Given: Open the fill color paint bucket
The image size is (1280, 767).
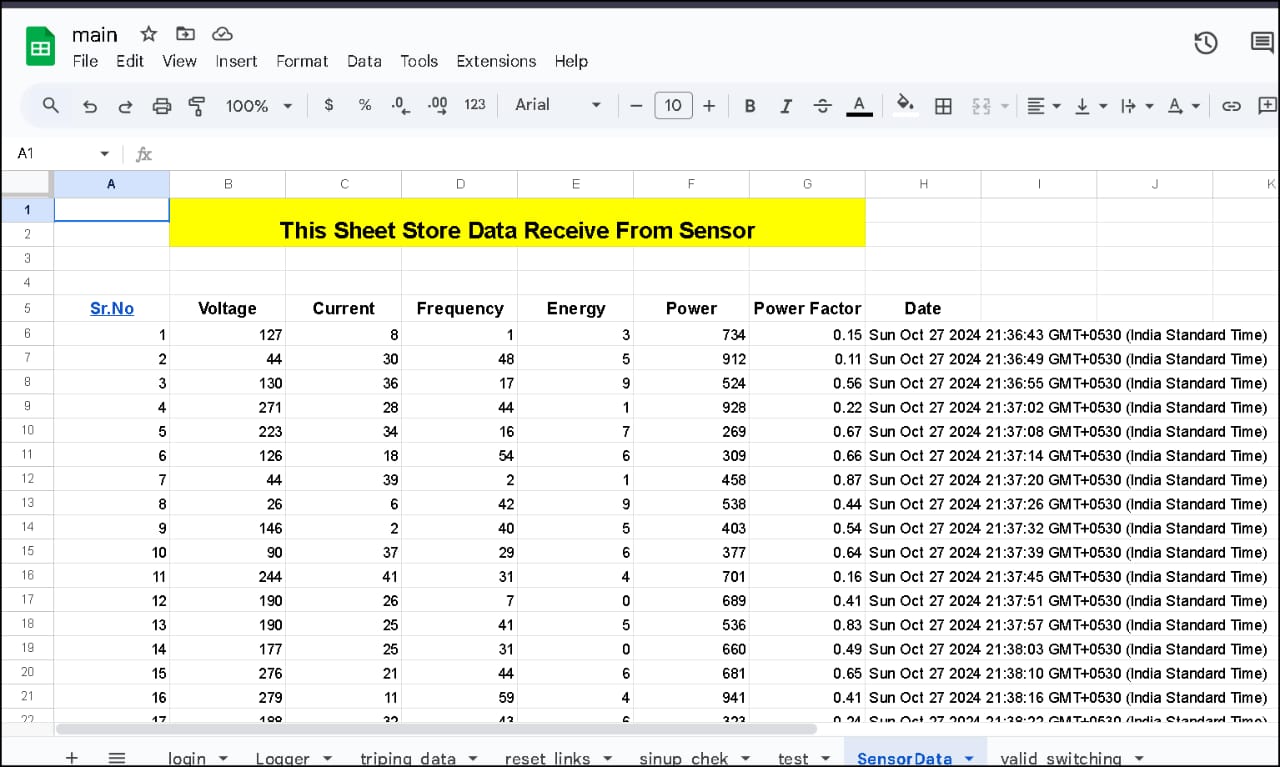Looking at the screenshot, I should click(x=905, y=104).
